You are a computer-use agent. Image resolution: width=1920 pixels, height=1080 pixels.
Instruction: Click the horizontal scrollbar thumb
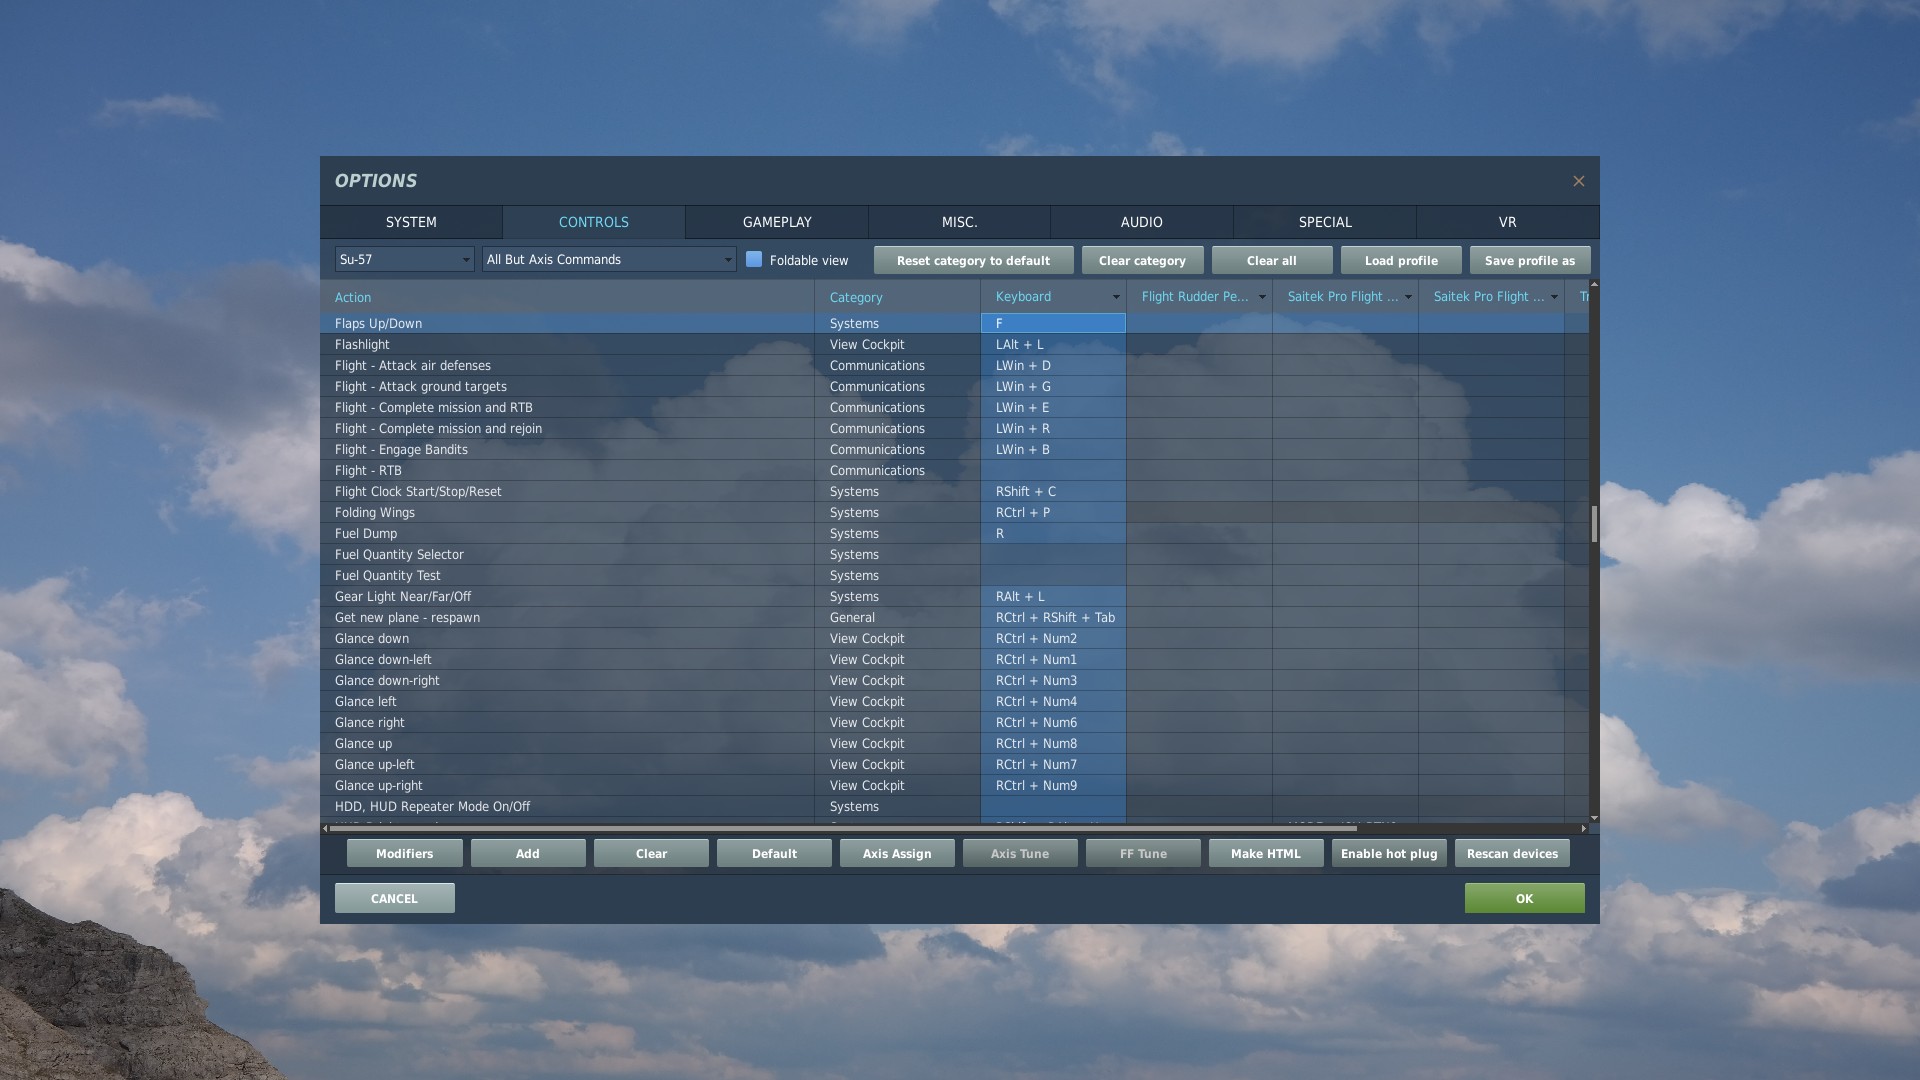(842, 828)
